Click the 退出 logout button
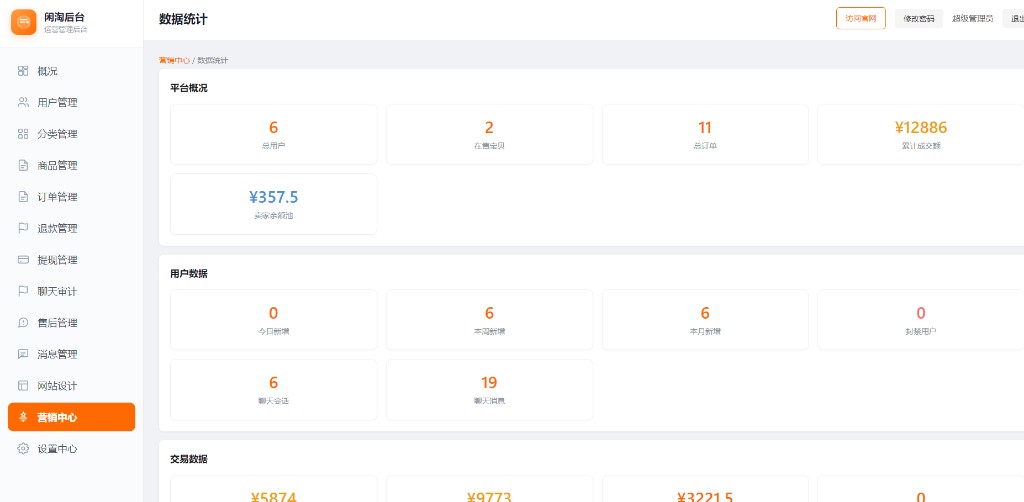This screenshot has height=502, width=1024. pyautogui.click(x=1016, y=18)
